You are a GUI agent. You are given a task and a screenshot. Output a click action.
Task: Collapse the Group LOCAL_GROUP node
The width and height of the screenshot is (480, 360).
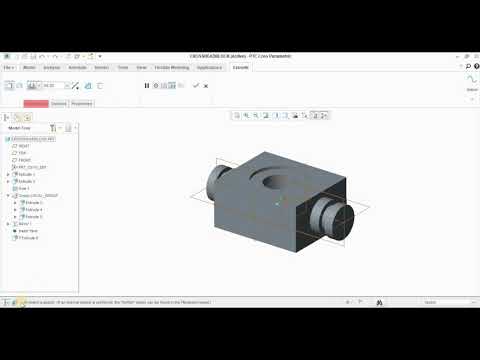[x=8, y=196]
